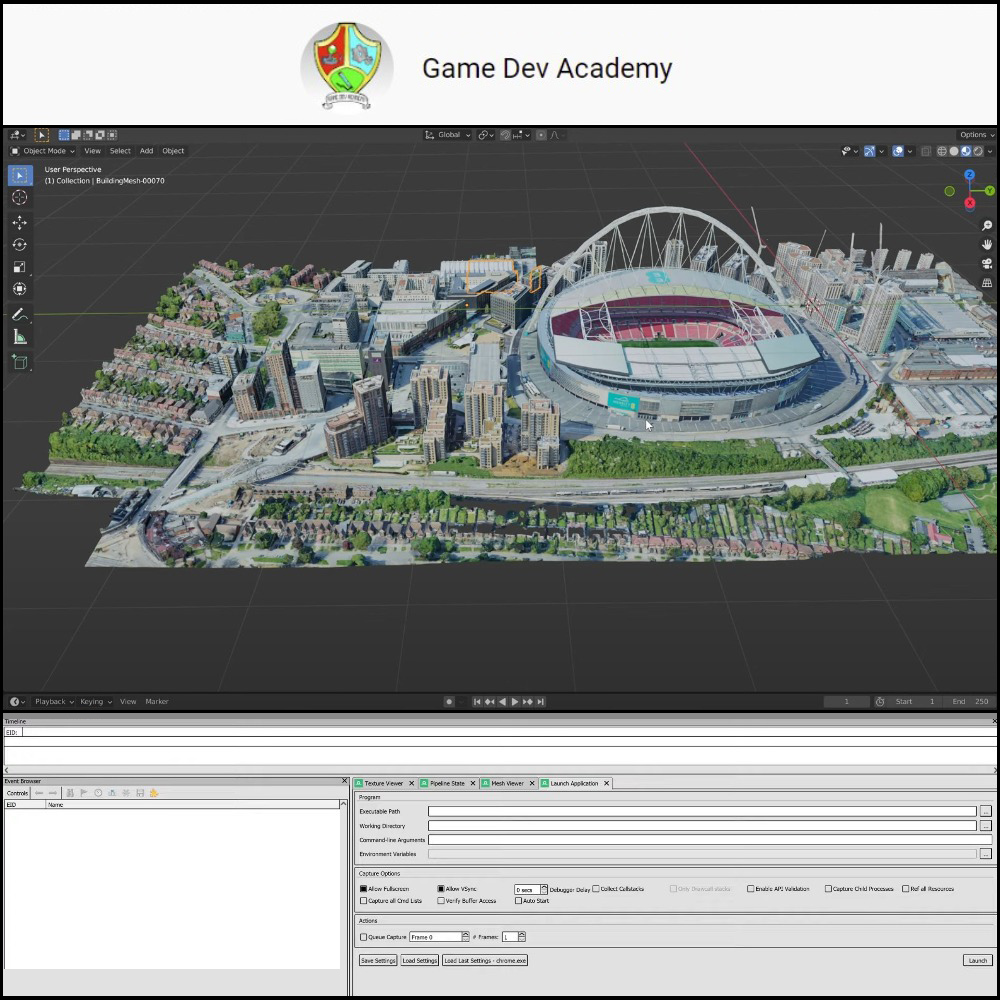Play the animation forward
The image size is (1000, 1000).
point(515,702)
